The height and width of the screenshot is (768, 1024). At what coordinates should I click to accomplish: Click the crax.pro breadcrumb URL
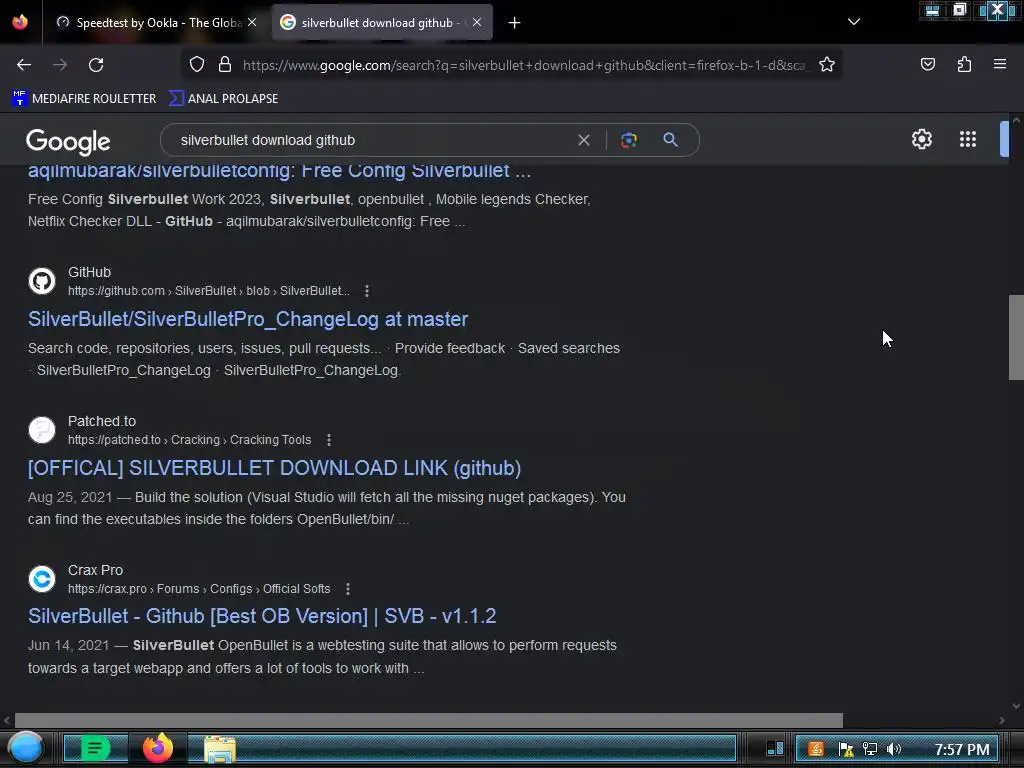tap(199, 589)
